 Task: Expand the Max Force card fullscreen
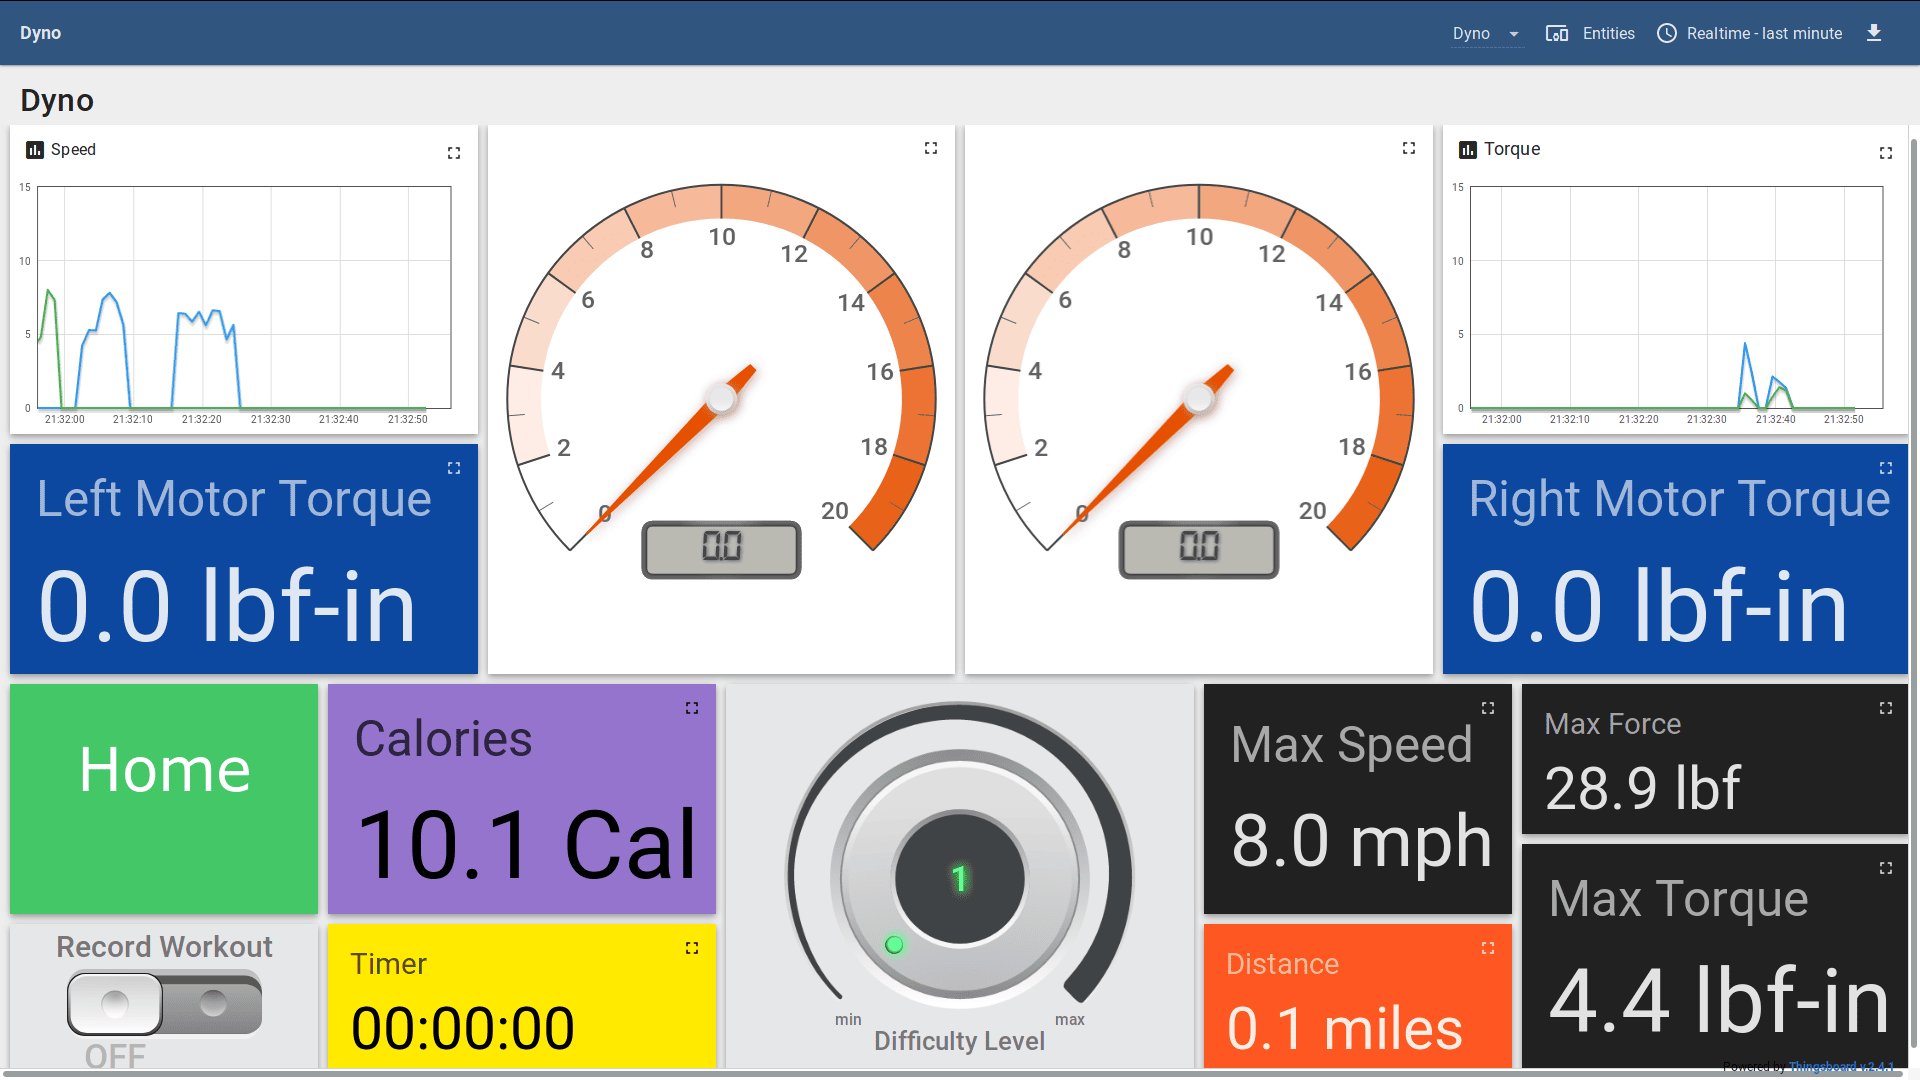point(1886,708)
